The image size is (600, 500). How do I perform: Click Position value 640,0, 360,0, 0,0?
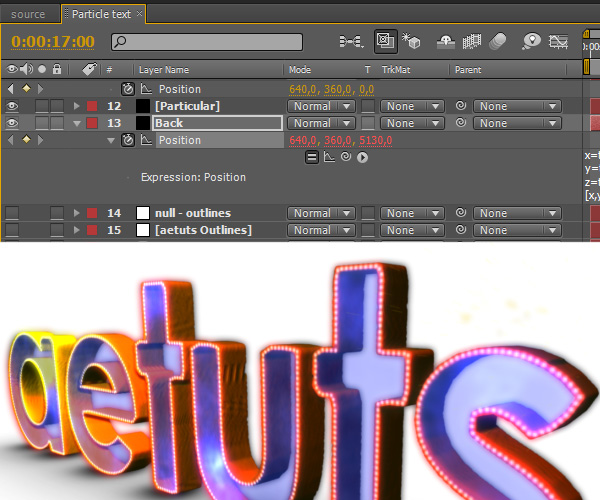tap(331, 89)
